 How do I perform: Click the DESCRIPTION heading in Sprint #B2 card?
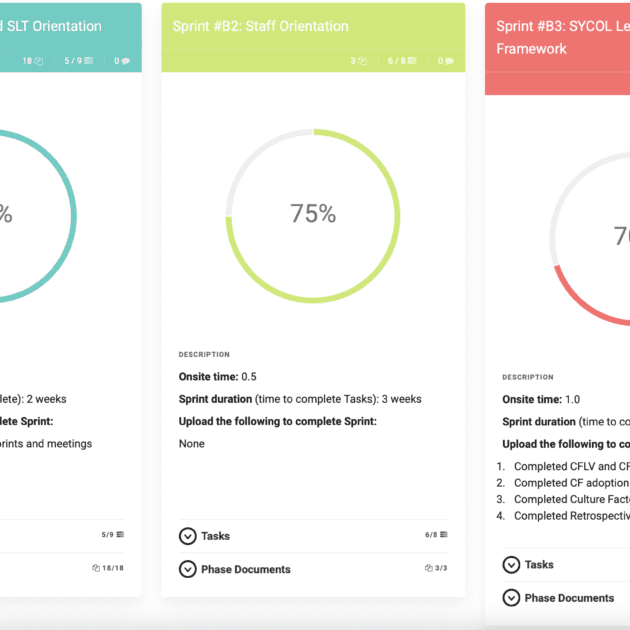204,354
